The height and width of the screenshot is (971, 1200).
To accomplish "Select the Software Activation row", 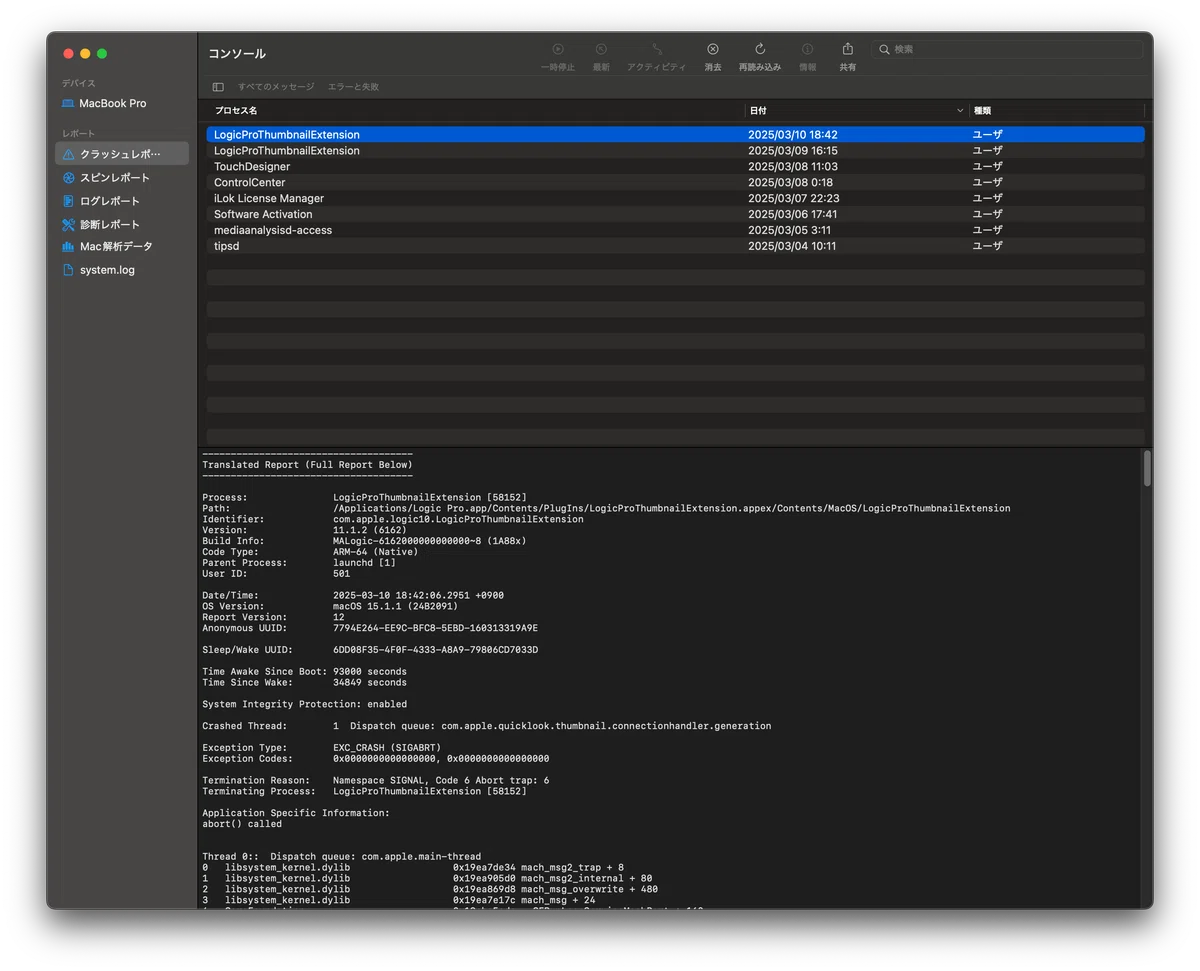I will point(676,214).
